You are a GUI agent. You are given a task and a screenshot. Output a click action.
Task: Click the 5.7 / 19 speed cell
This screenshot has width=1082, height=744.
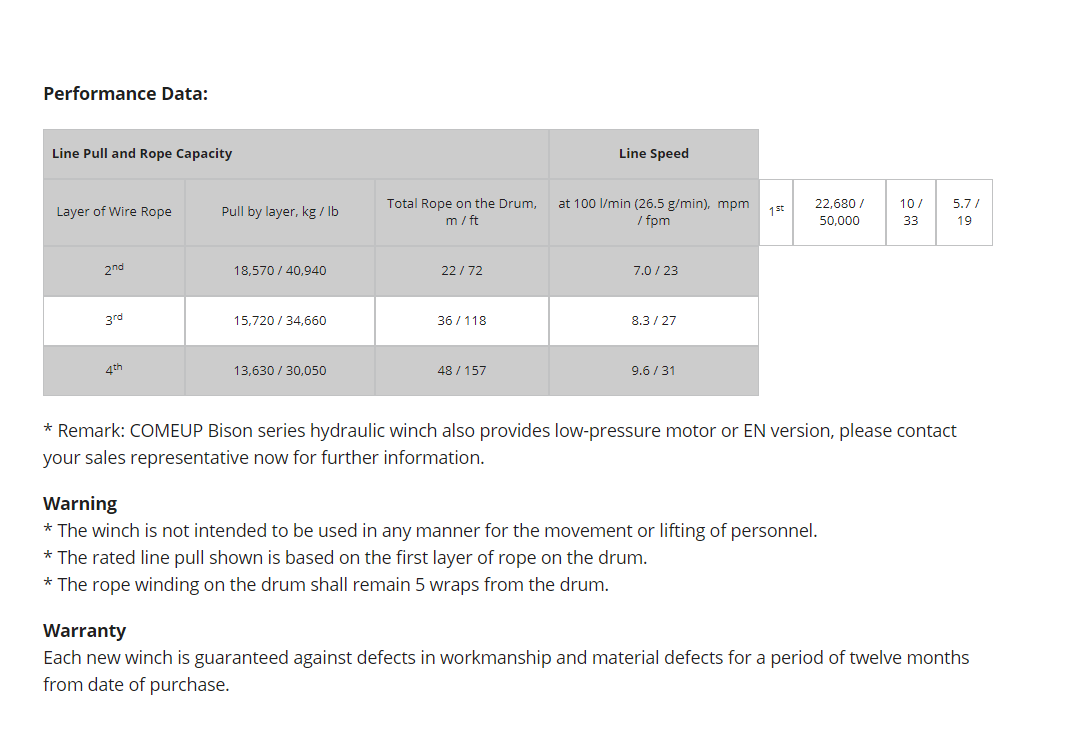click(964, 212)
